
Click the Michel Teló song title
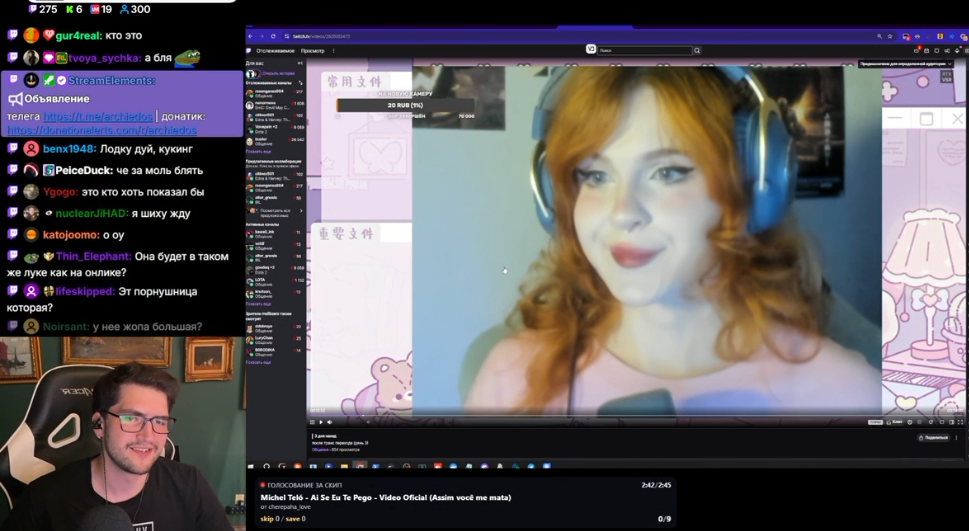coord(386,497)
